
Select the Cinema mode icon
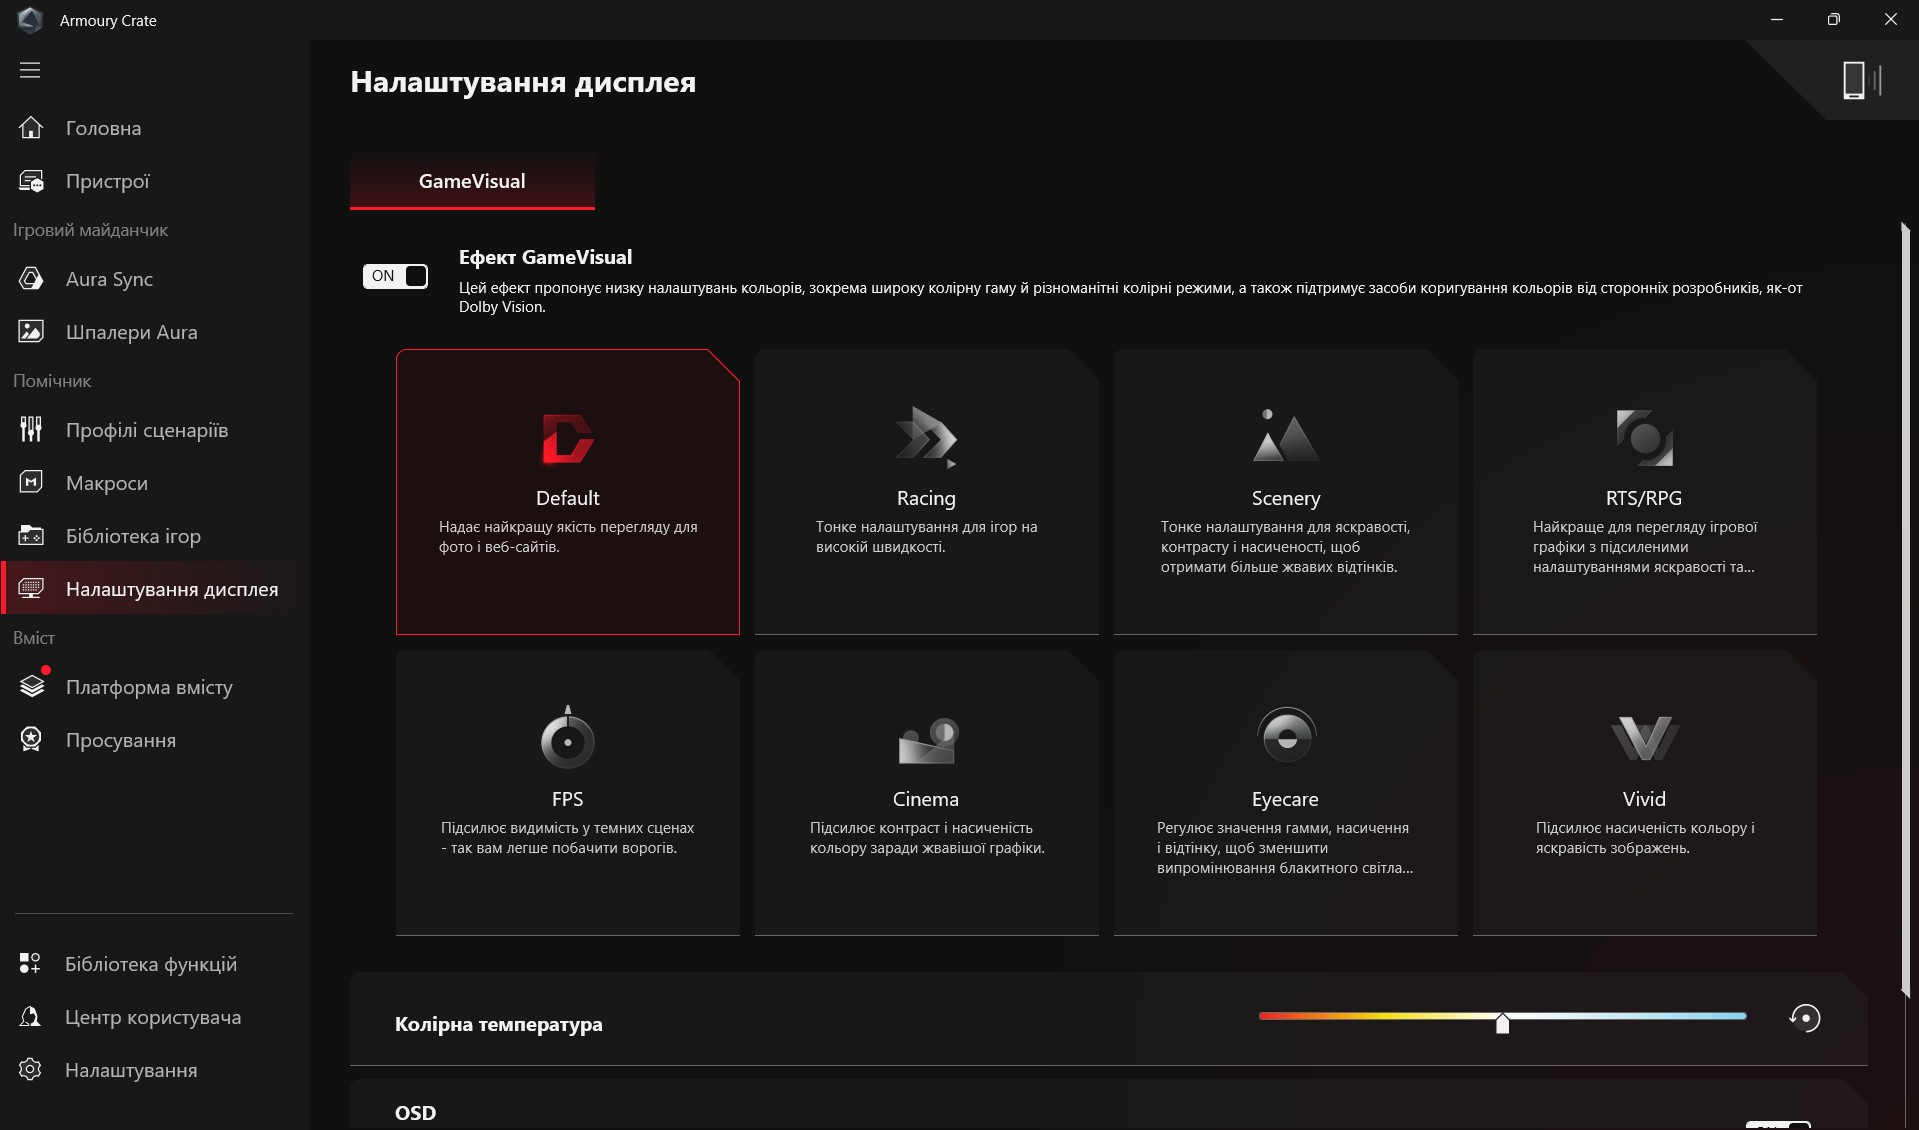click(926, 740)
